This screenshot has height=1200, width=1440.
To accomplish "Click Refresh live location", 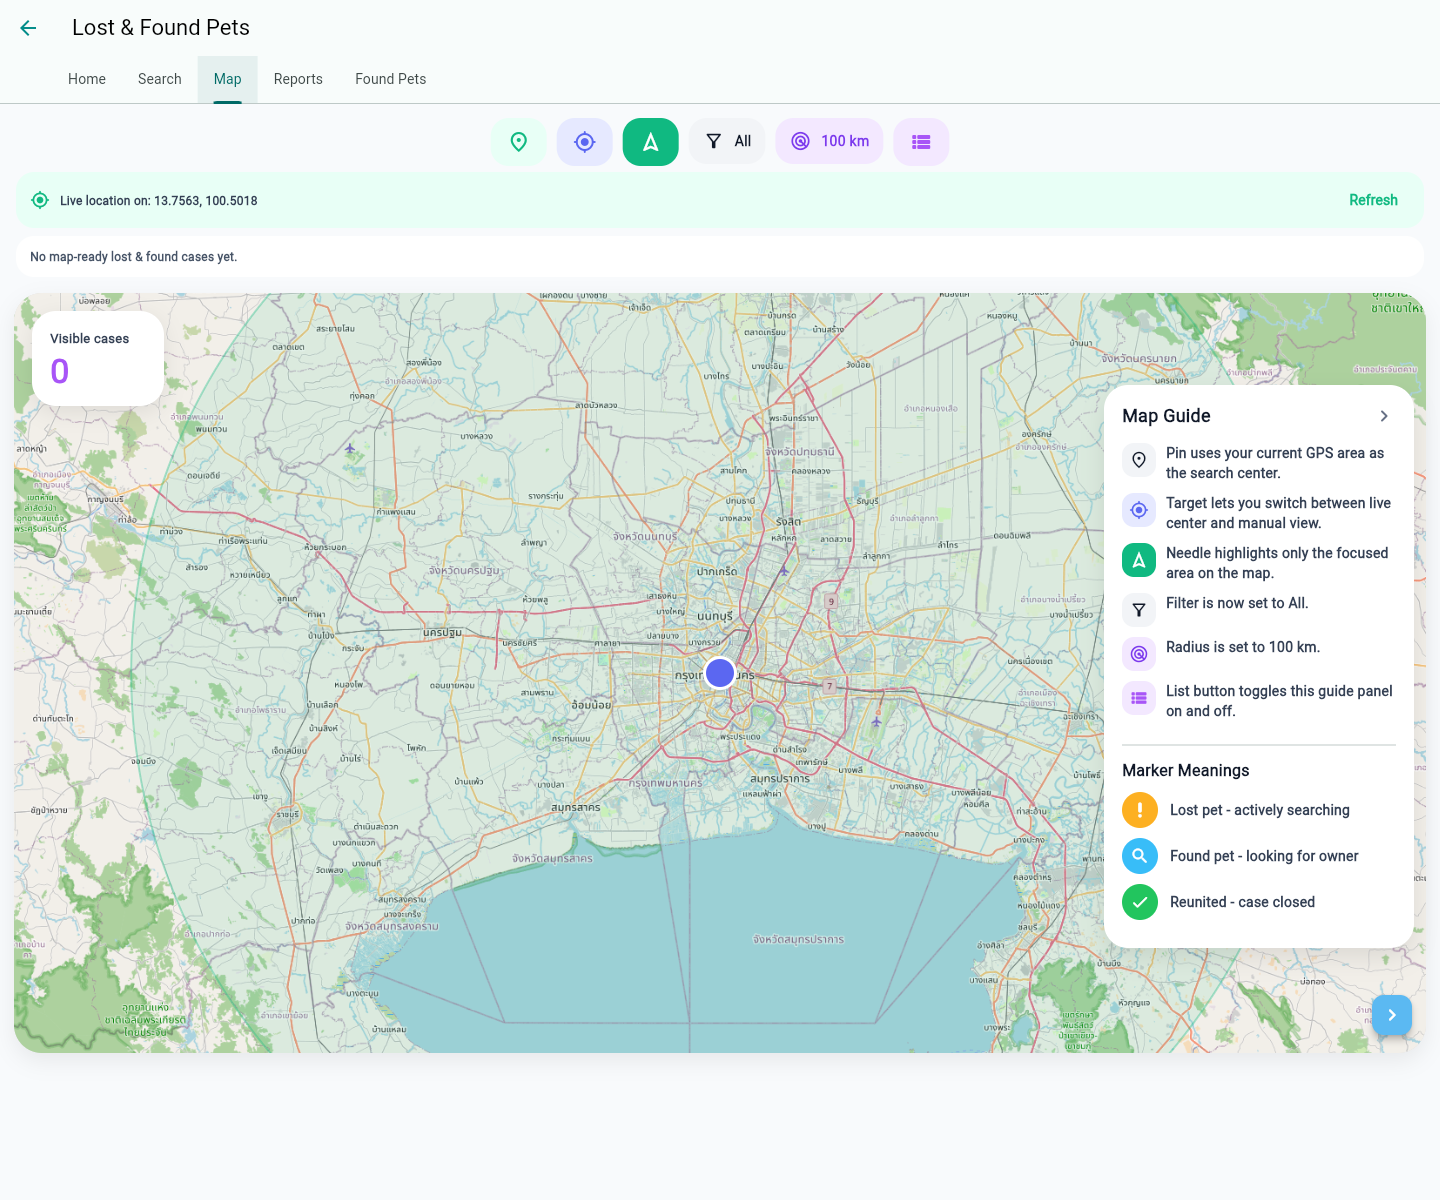I will click(x=1373, y=200).
